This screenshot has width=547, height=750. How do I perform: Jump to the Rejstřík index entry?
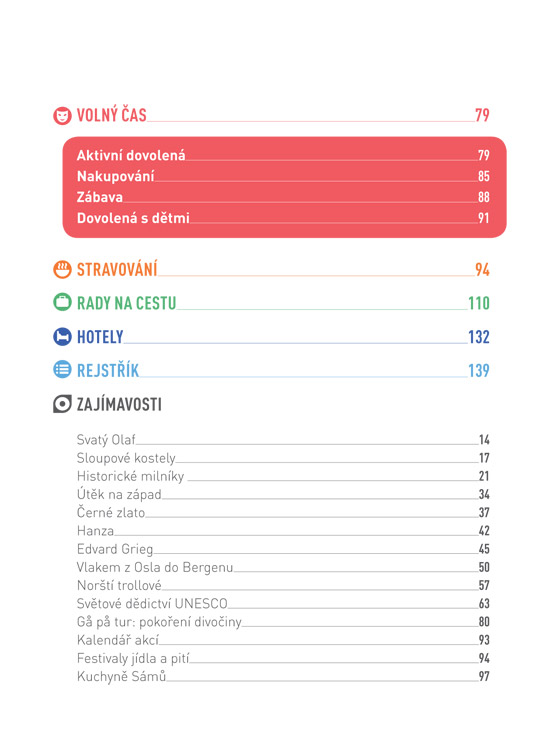coord(108,370)
